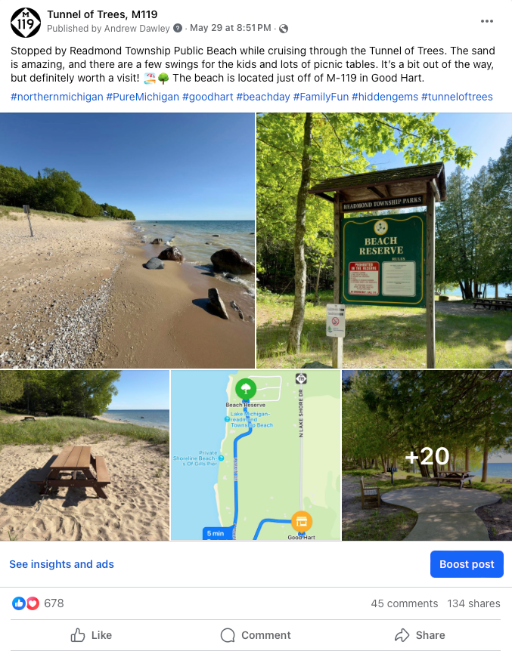Open the +20 more photos thumbnail

pyautogui.click(x=427, y=455)
